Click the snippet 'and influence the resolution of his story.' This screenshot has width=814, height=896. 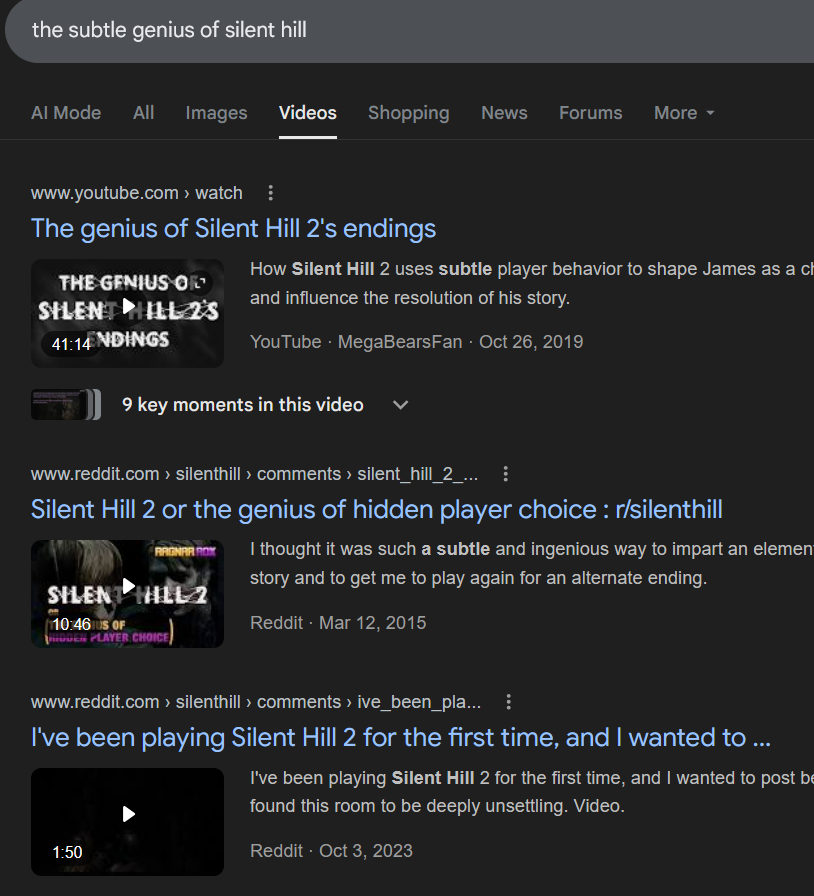click(410, 298)
